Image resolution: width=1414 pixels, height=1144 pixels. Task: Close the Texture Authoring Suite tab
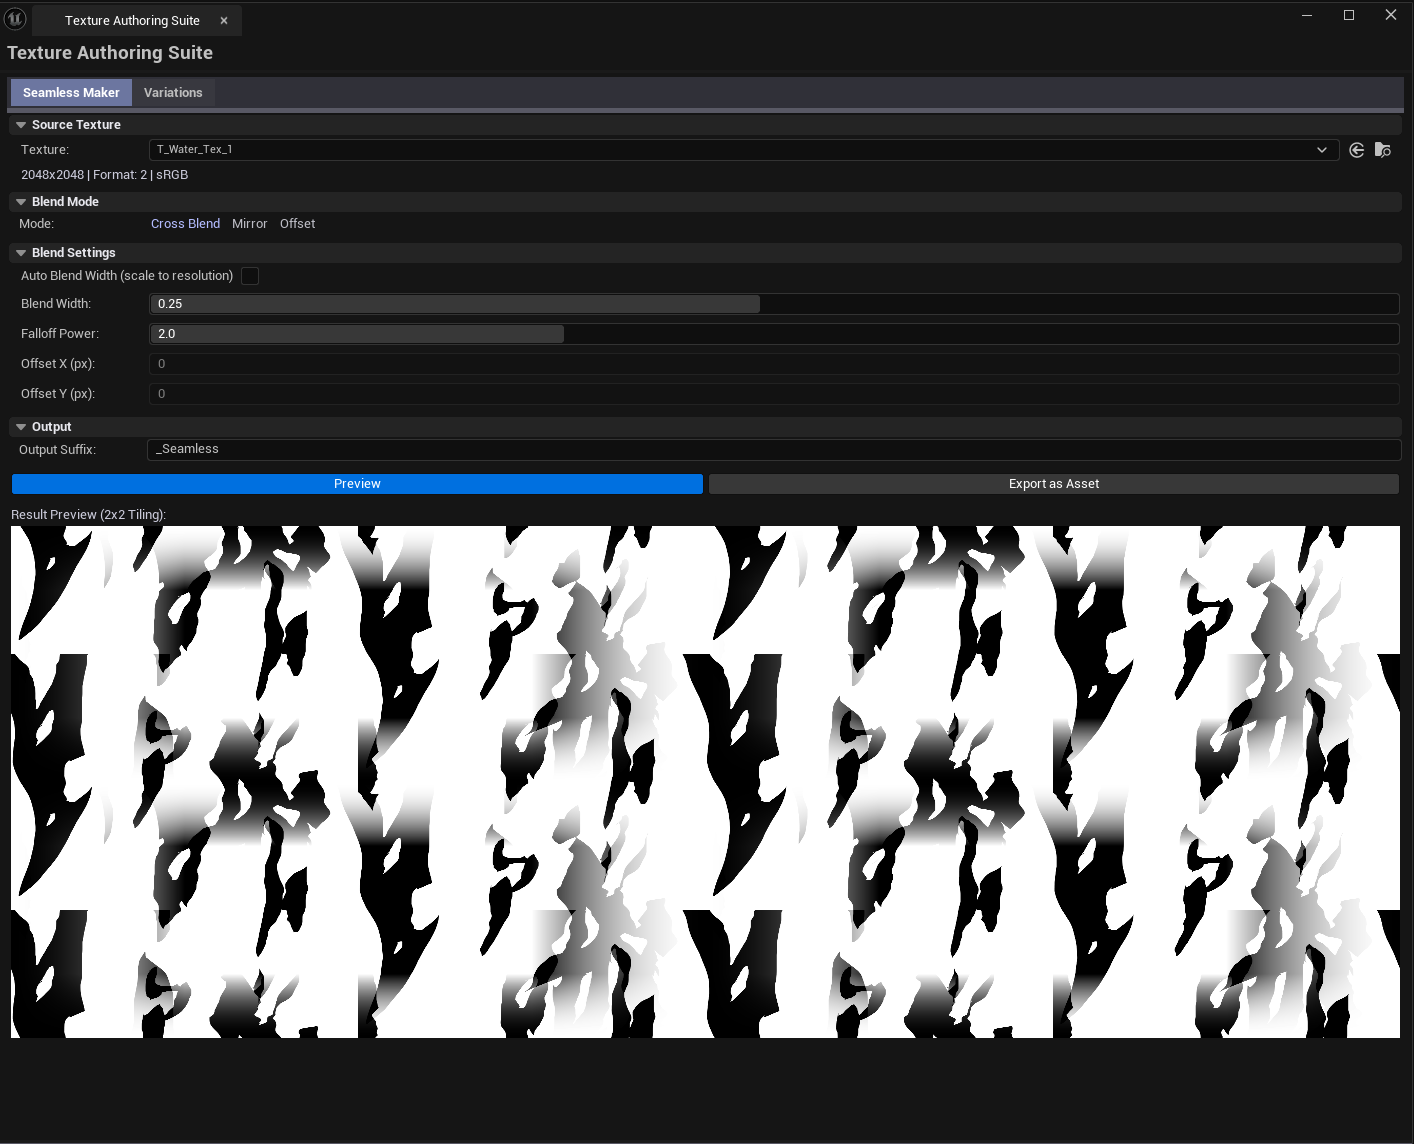tap(224, 21)
